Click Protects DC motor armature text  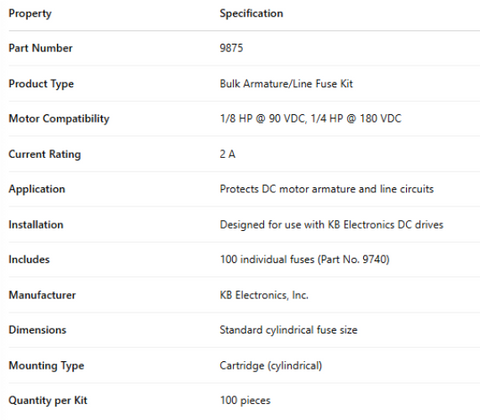pos(288,189)
